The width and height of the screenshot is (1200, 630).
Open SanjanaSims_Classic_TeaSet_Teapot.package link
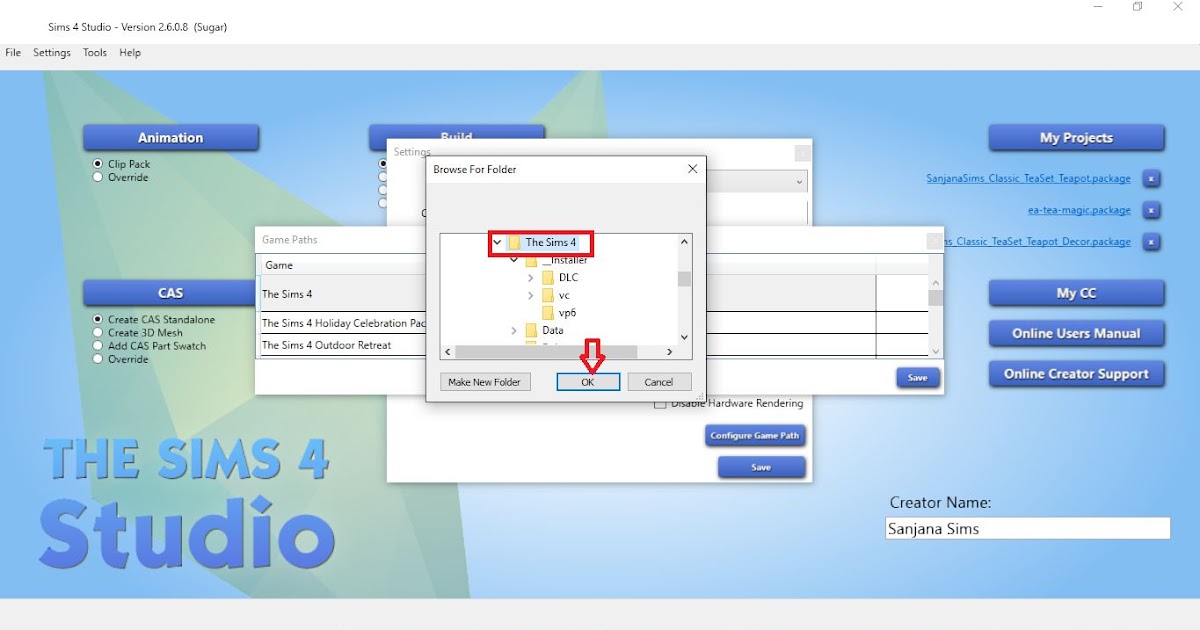pos(1029,179)
